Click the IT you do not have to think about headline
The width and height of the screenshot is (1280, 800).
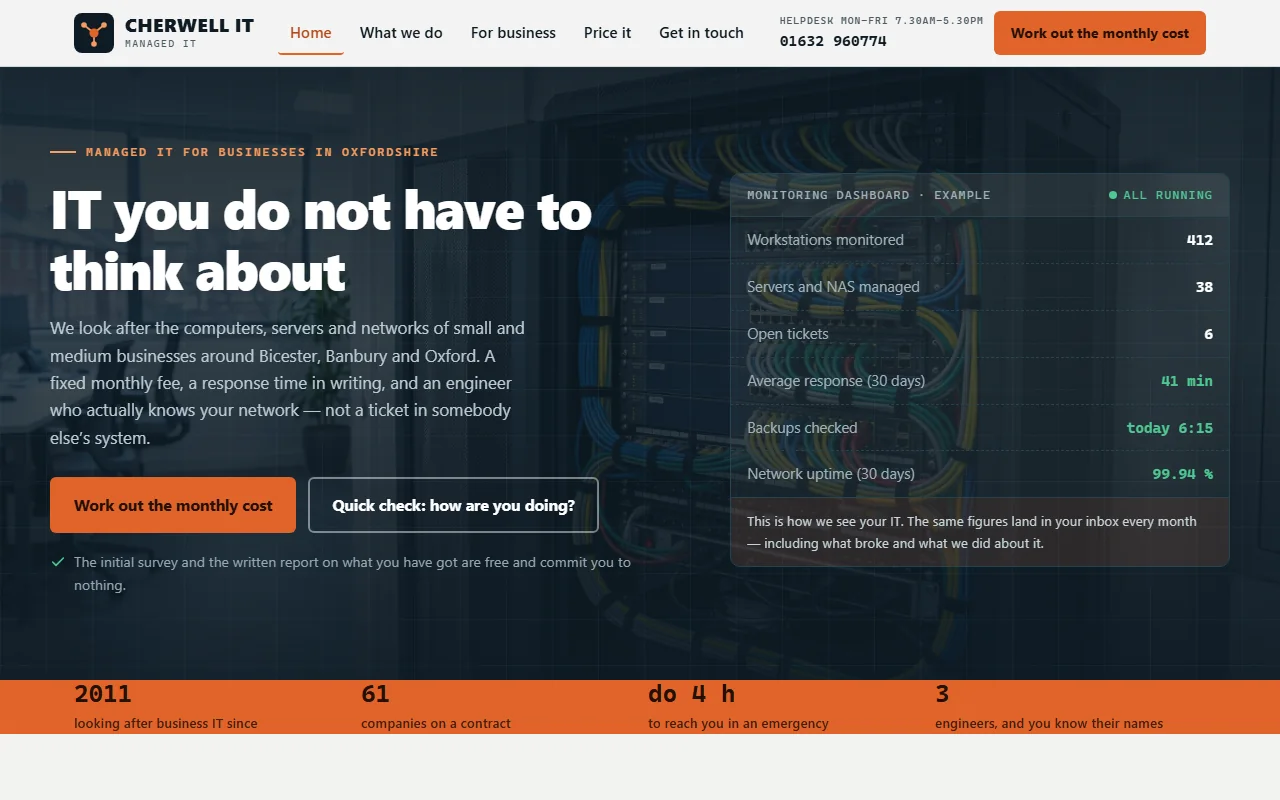tap(321, 241)
